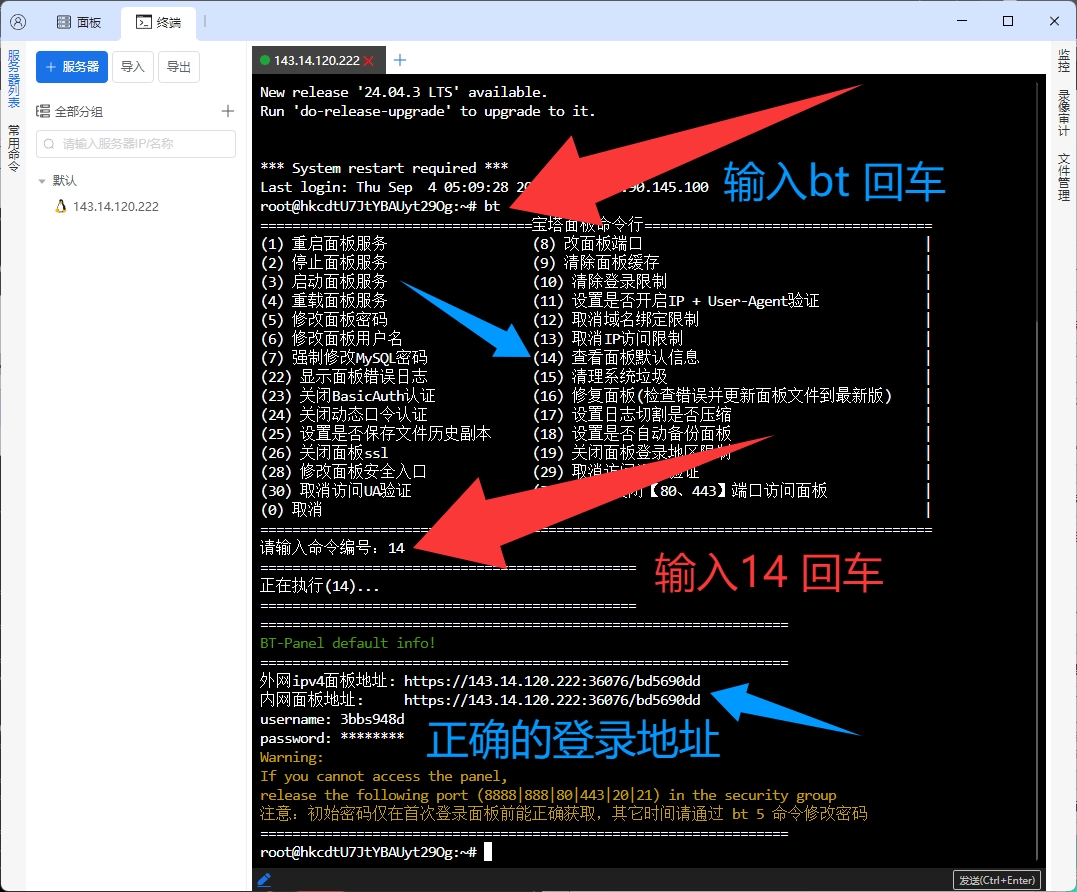Click menu line (14) 查看面板默认信息
This screenshot has width=1077, height=892.
tap(616, 357)
